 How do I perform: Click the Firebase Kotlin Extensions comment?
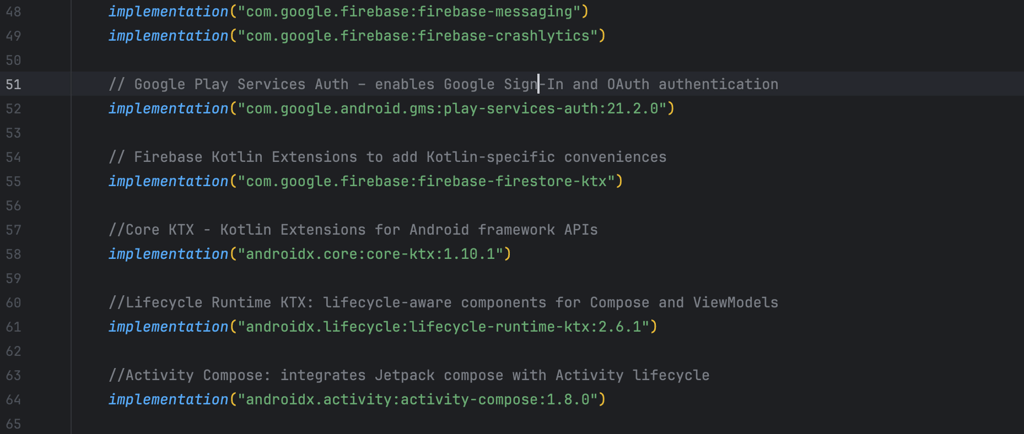click(x=387, y=157)
